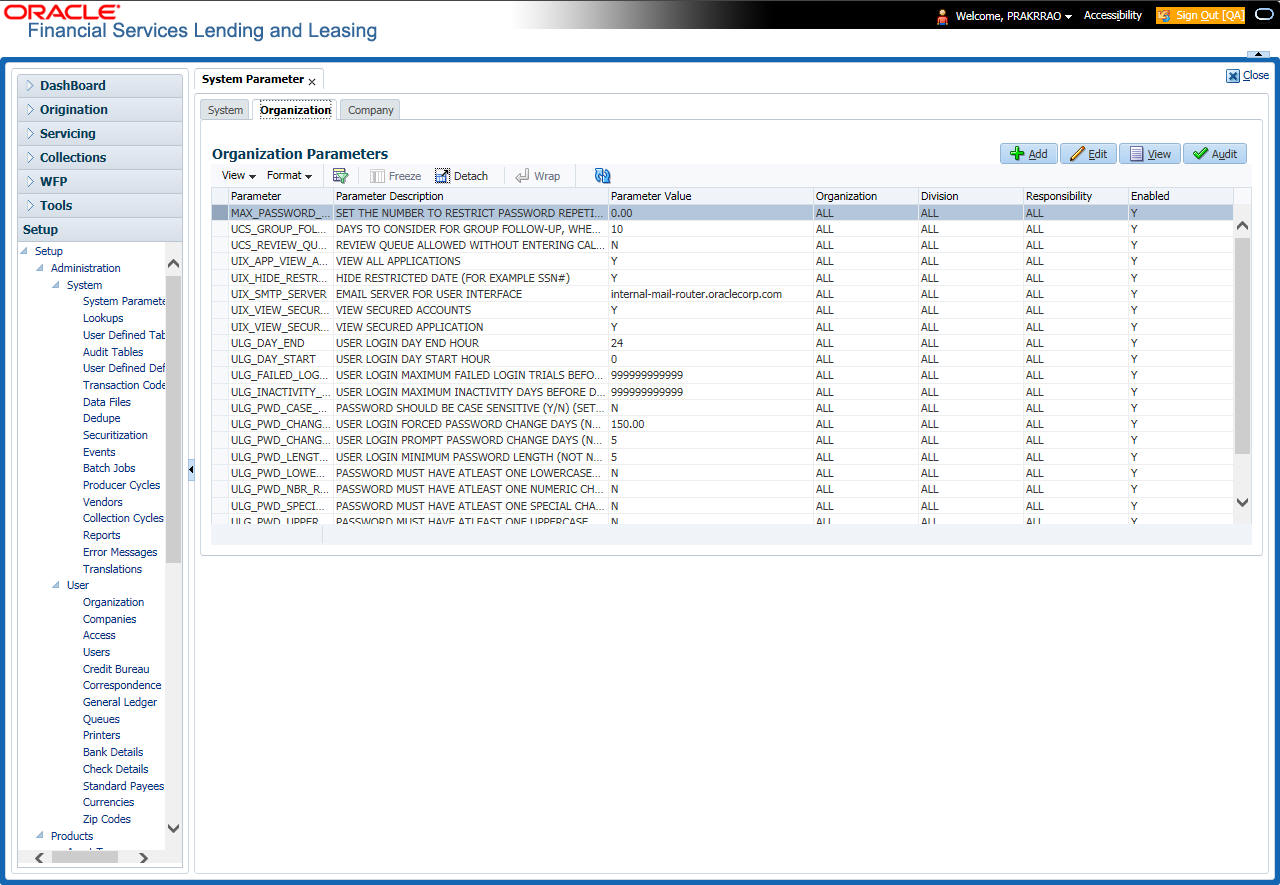1280x885 pixels.
Task: Switch to the Company tab
Action: 370,110
